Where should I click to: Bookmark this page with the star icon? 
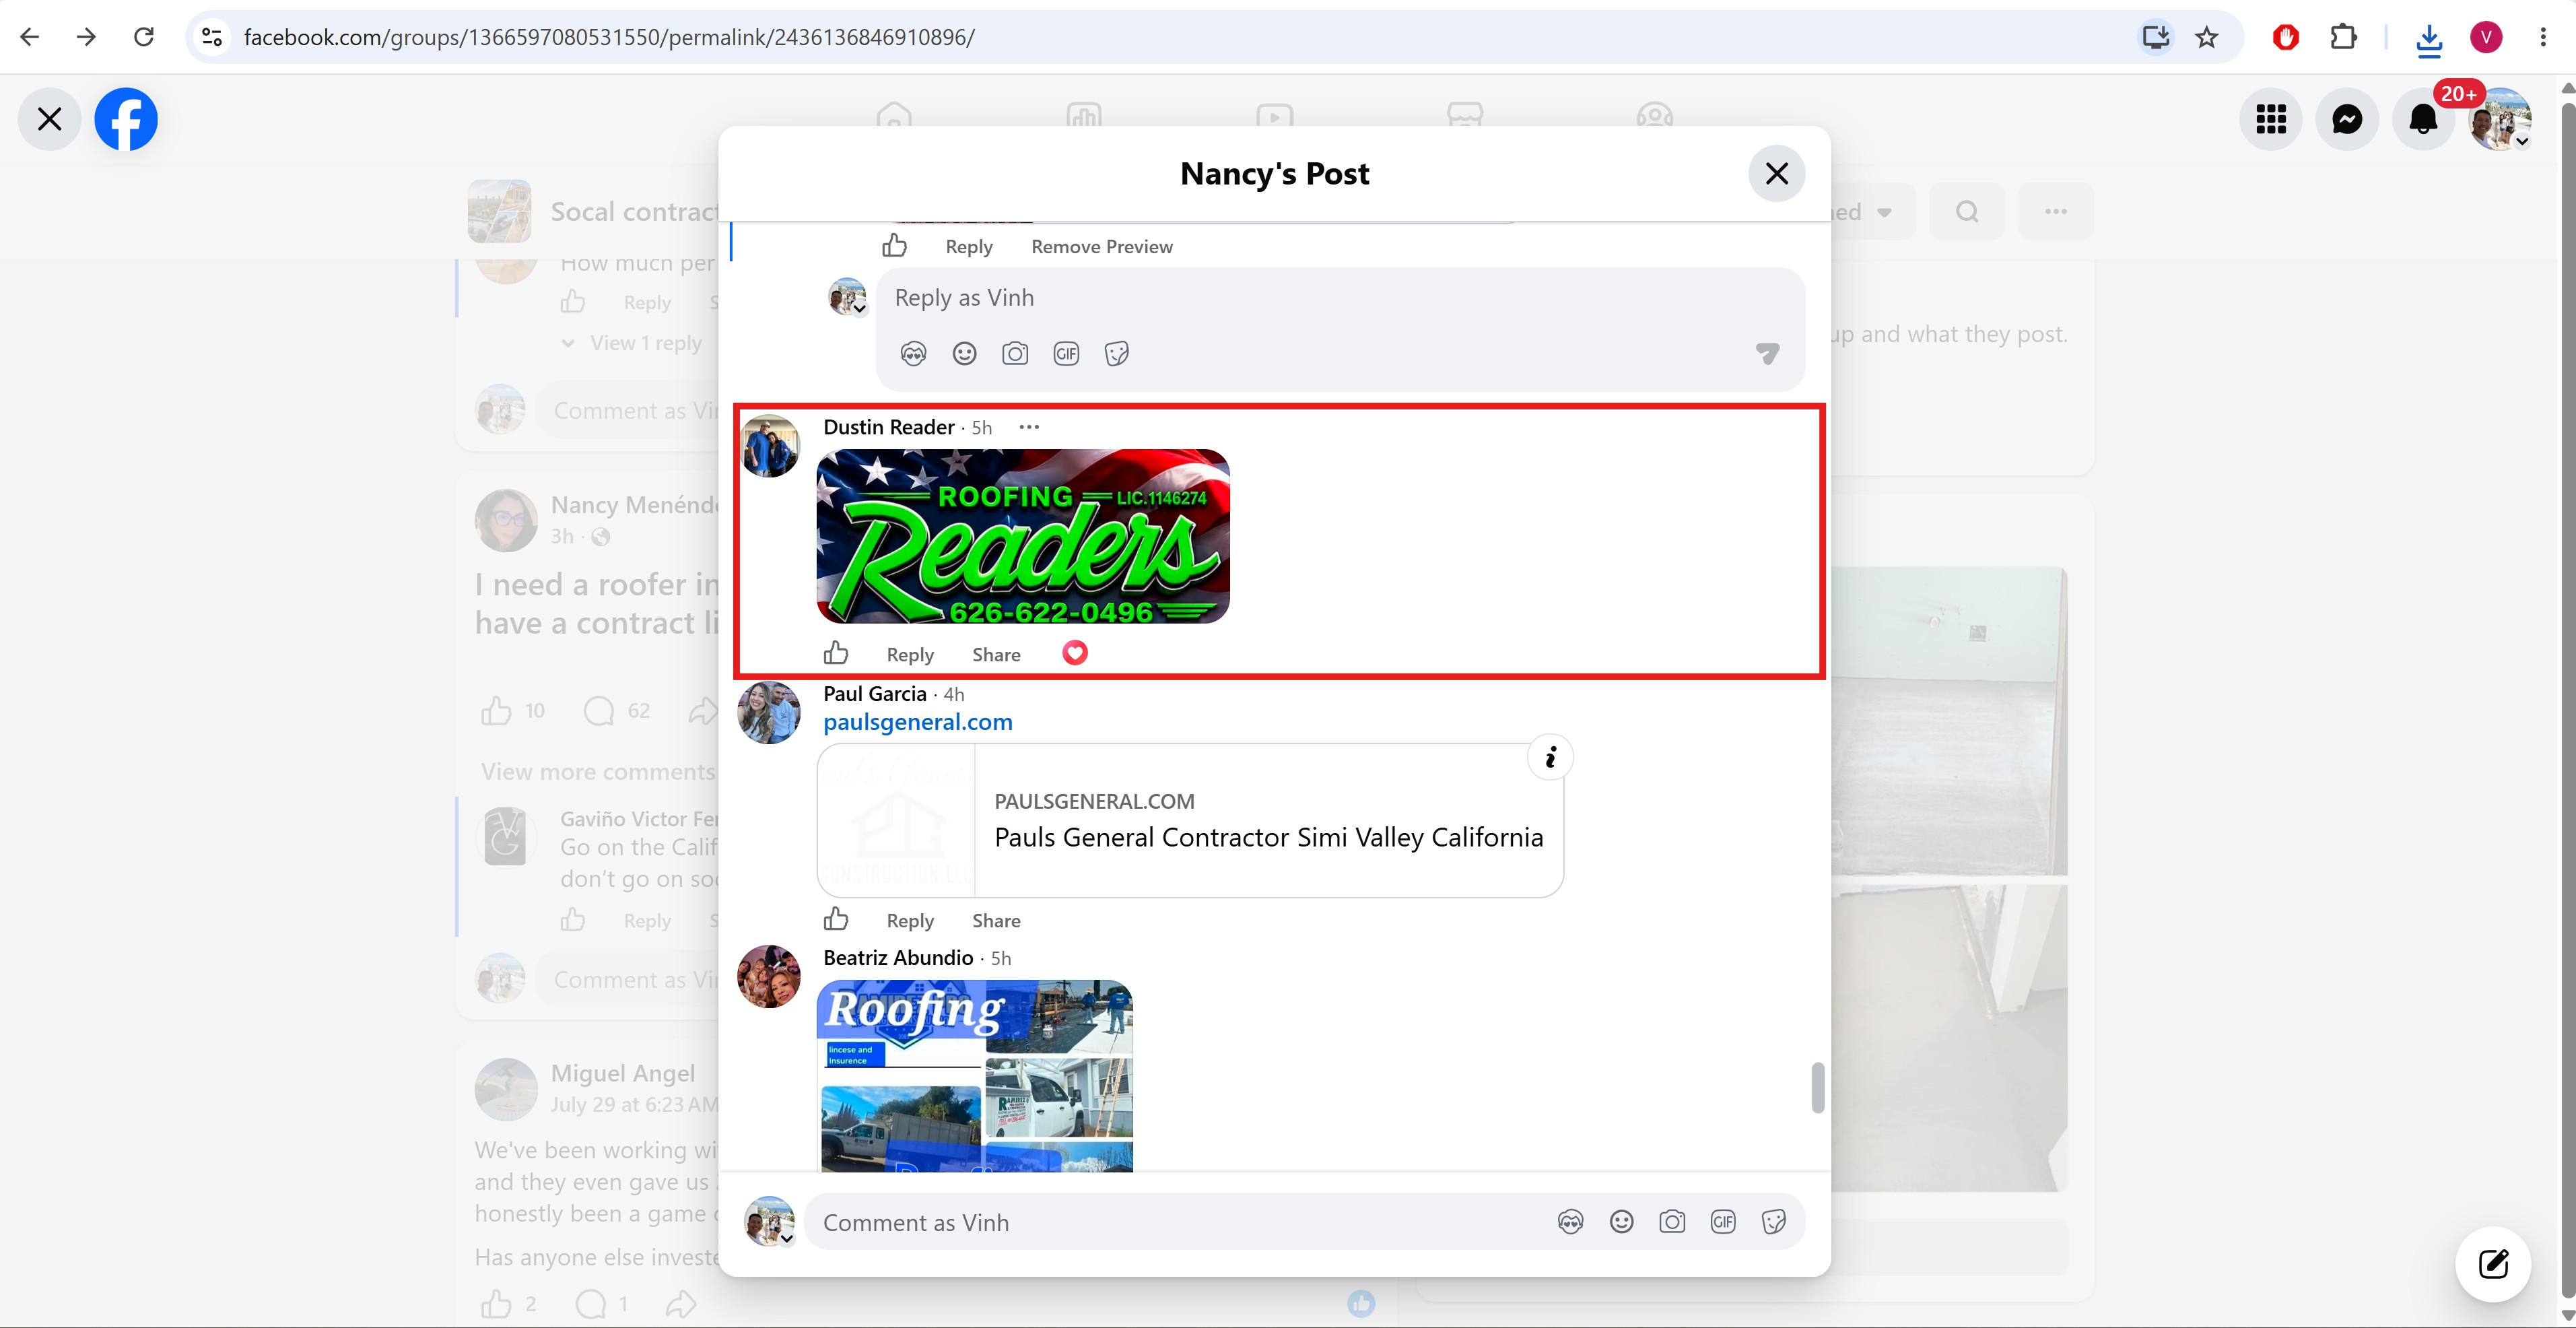tap(2207, 37)
